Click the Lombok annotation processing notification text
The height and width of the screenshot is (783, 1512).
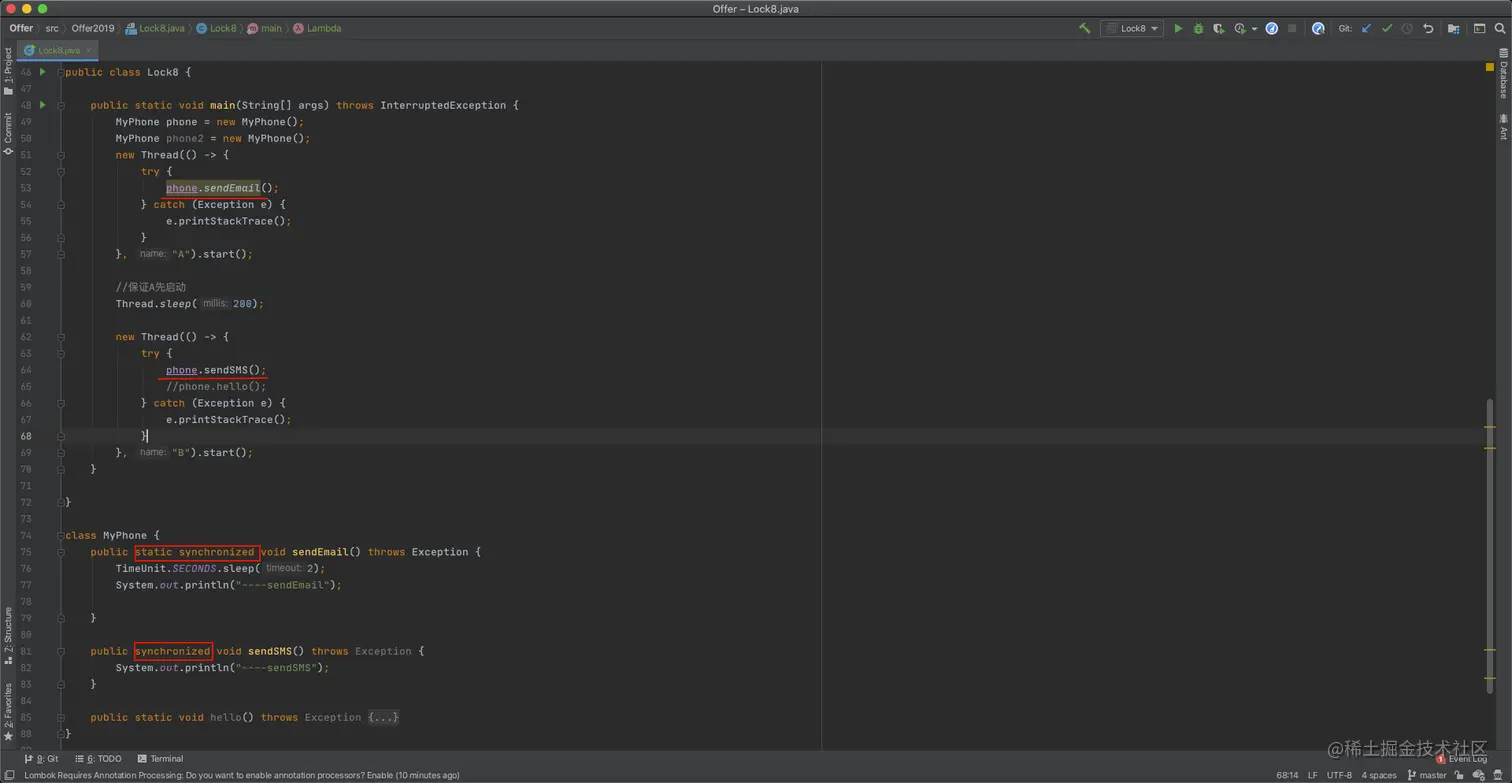point(242,775)
